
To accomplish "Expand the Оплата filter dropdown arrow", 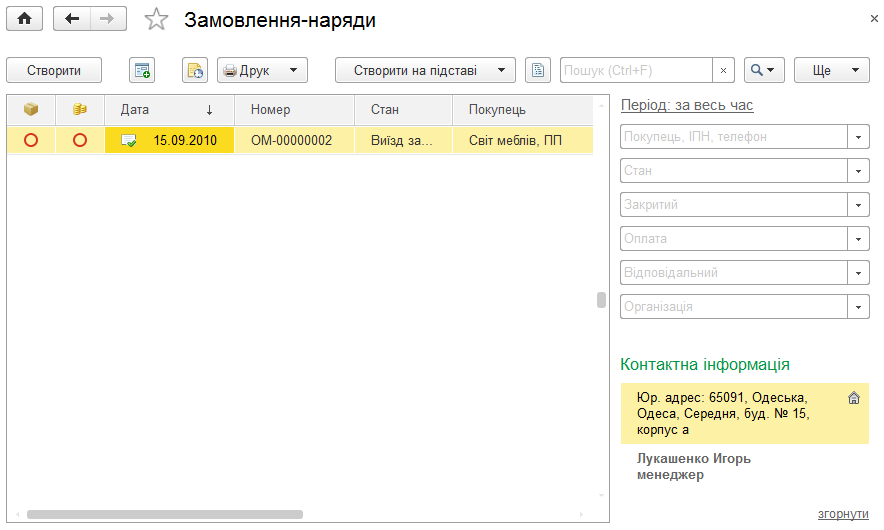I will (859, 238).
